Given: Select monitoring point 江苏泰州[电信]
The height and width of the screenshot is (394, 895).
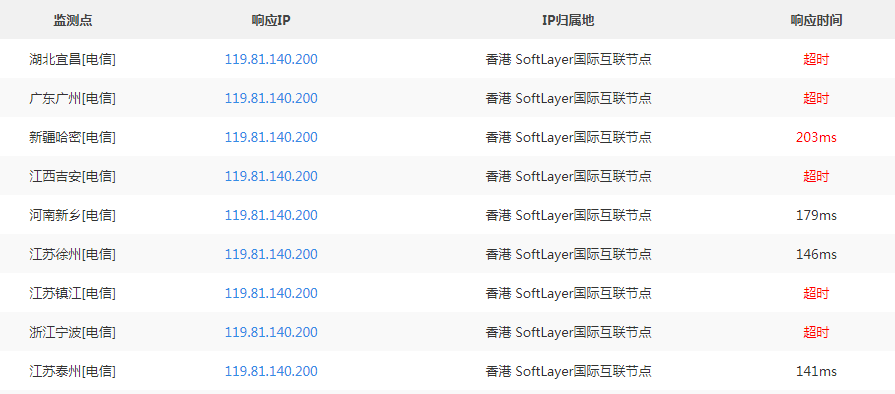Looking at the screenshot, I should [72, 371].
